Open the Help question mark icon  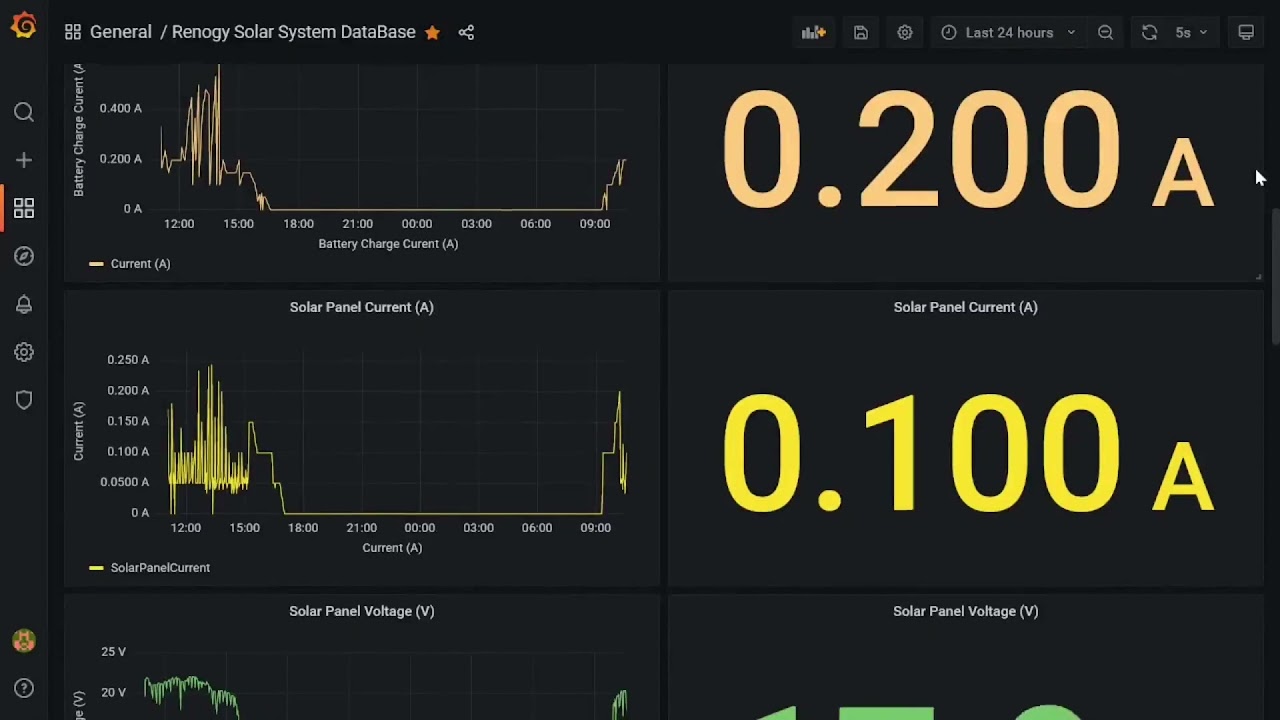pos(24,688)
